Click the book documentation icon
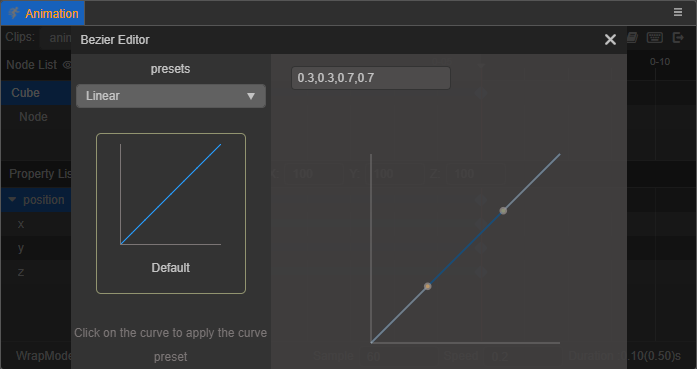The height and width of the screenshot is (369, 697). (633, 37)
